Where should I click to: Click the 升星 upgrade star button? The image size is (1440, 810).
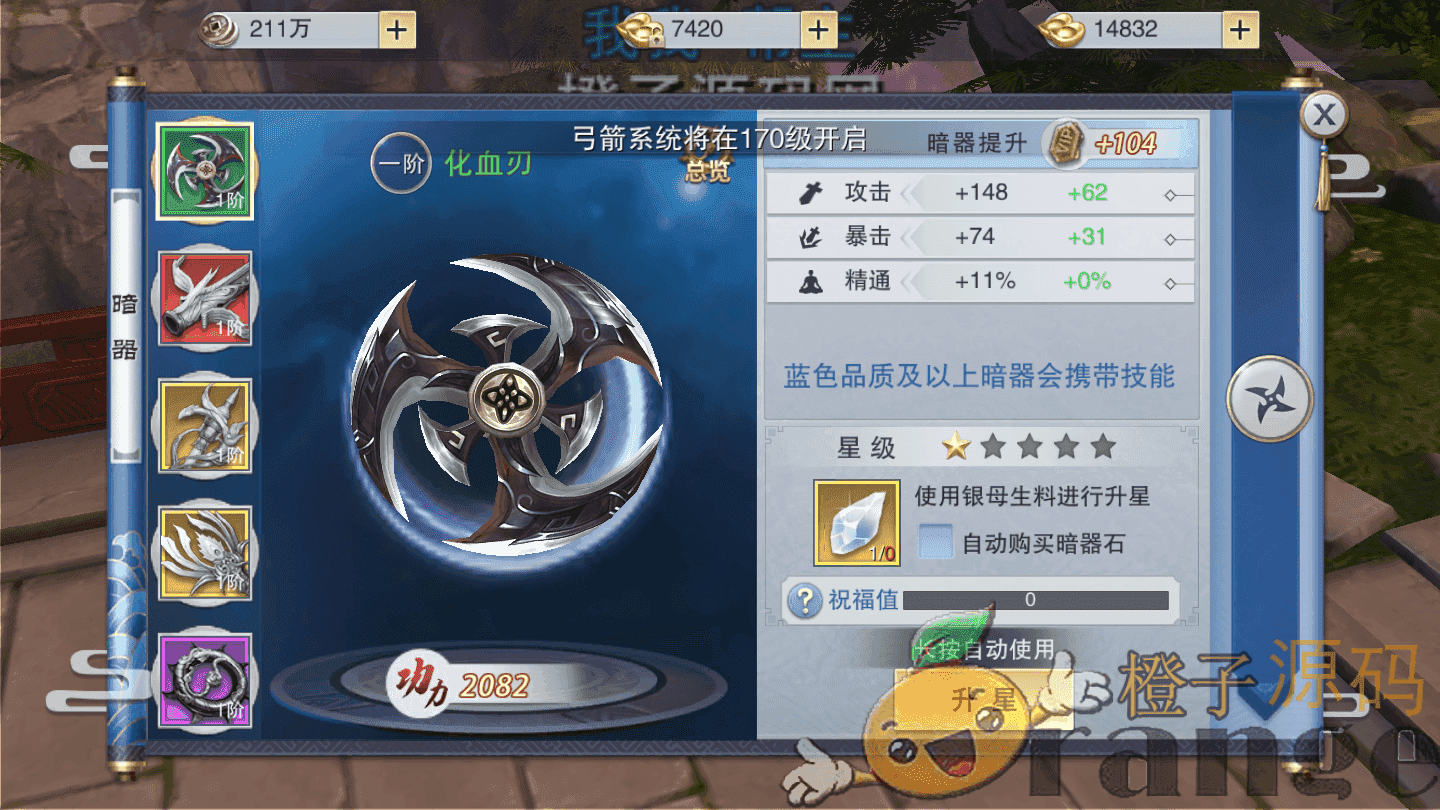coord(984,700)
